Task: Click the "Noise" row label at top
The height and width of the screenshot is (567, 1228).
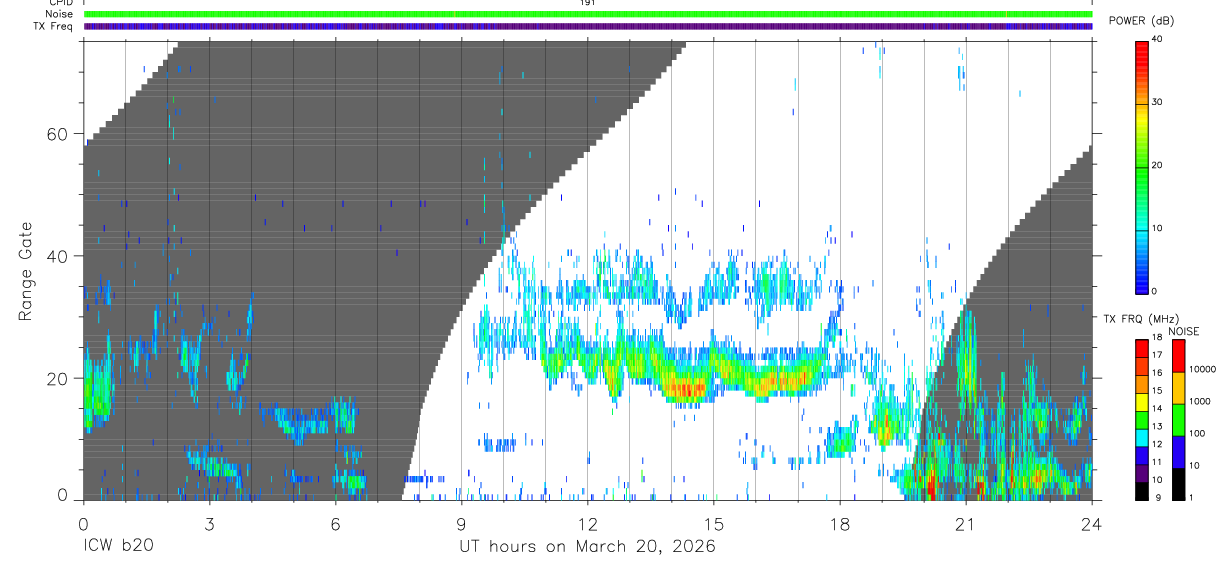Action: tap(60, 14)
